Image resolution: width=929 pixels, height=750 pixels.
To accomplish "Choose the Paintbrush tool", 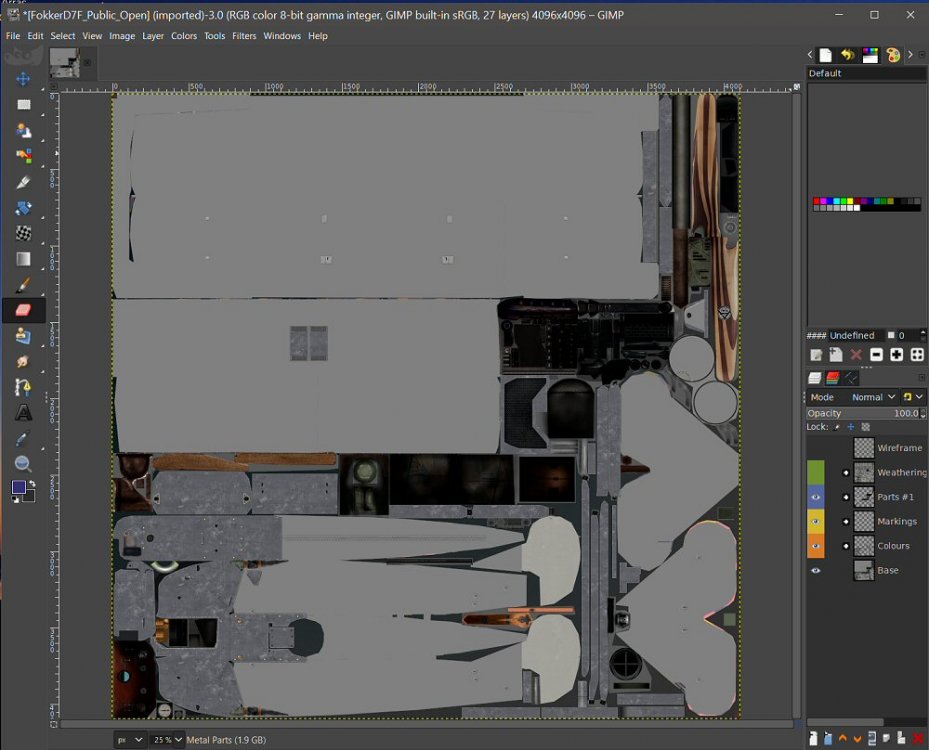I will (x=23, y=284).
